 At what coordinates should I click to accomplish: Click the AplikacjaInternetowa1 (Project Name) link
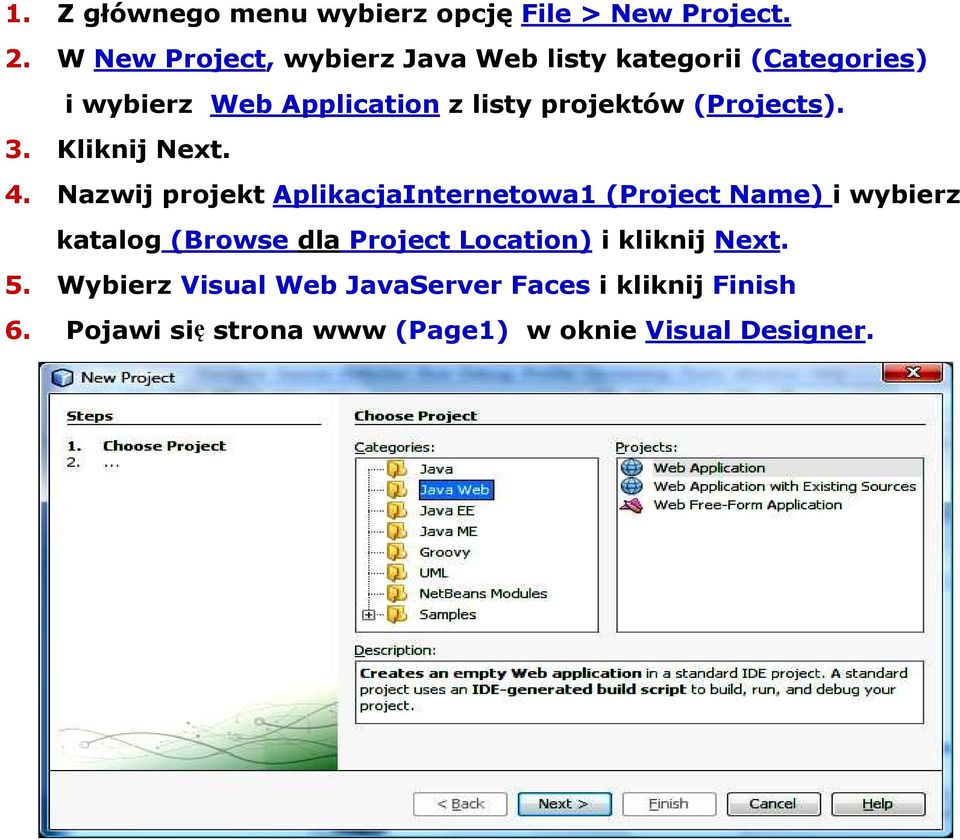[x=552, y=195]
